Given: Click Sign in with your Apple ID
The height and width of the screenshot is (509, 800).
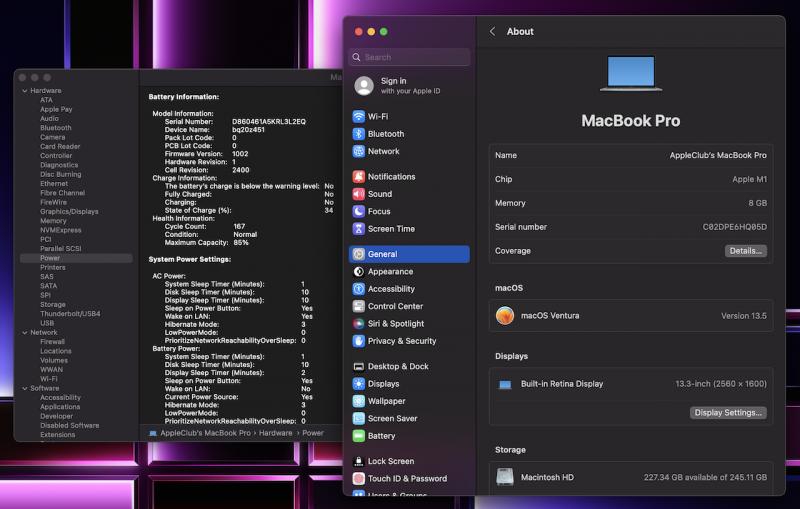Looking at the screenshot, I should point(410,86).
